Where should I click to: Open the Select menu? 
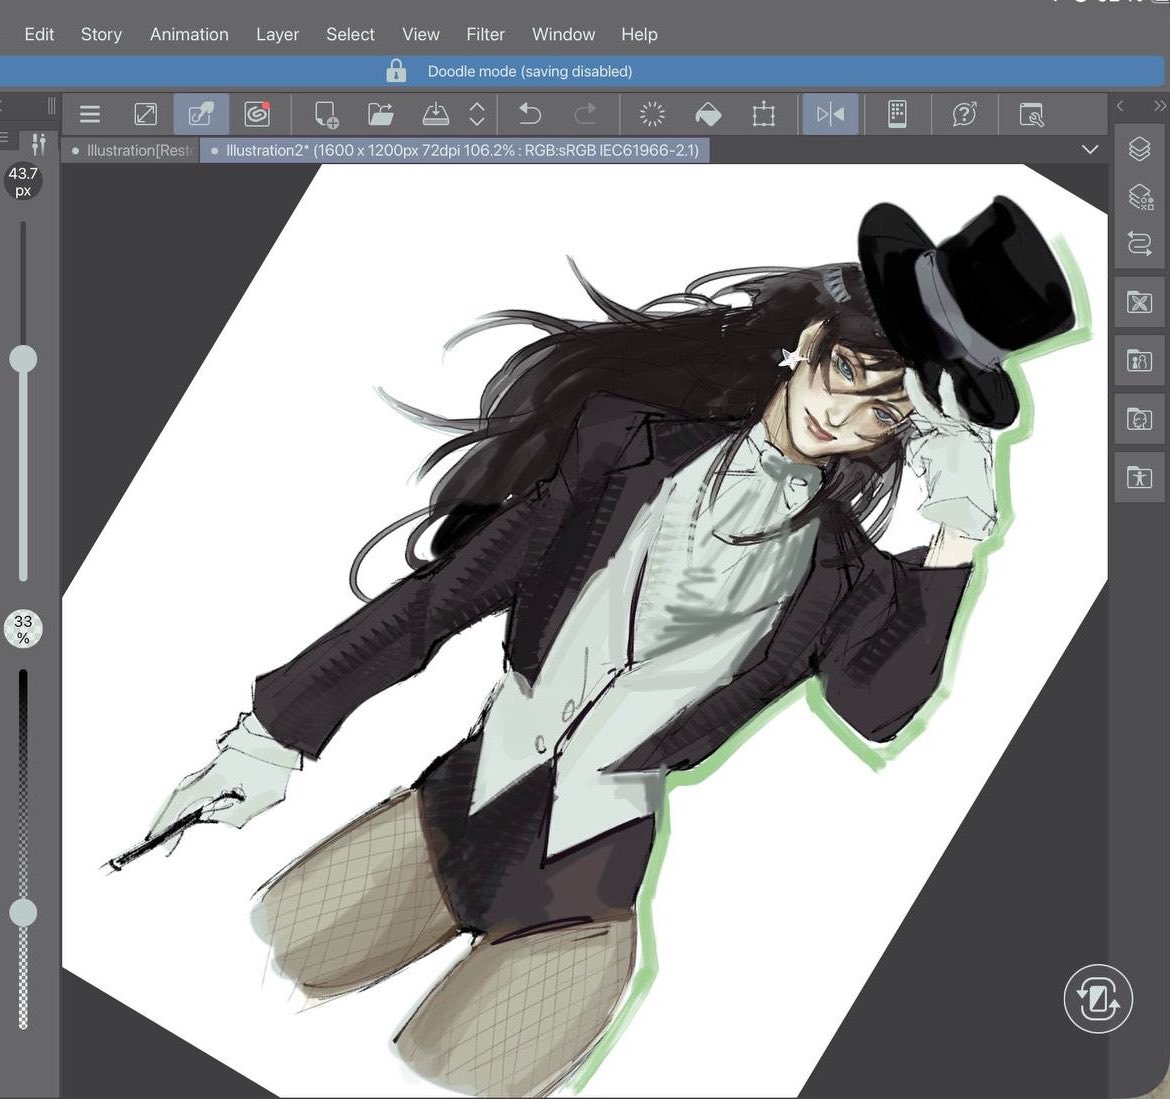pos(350,34)
